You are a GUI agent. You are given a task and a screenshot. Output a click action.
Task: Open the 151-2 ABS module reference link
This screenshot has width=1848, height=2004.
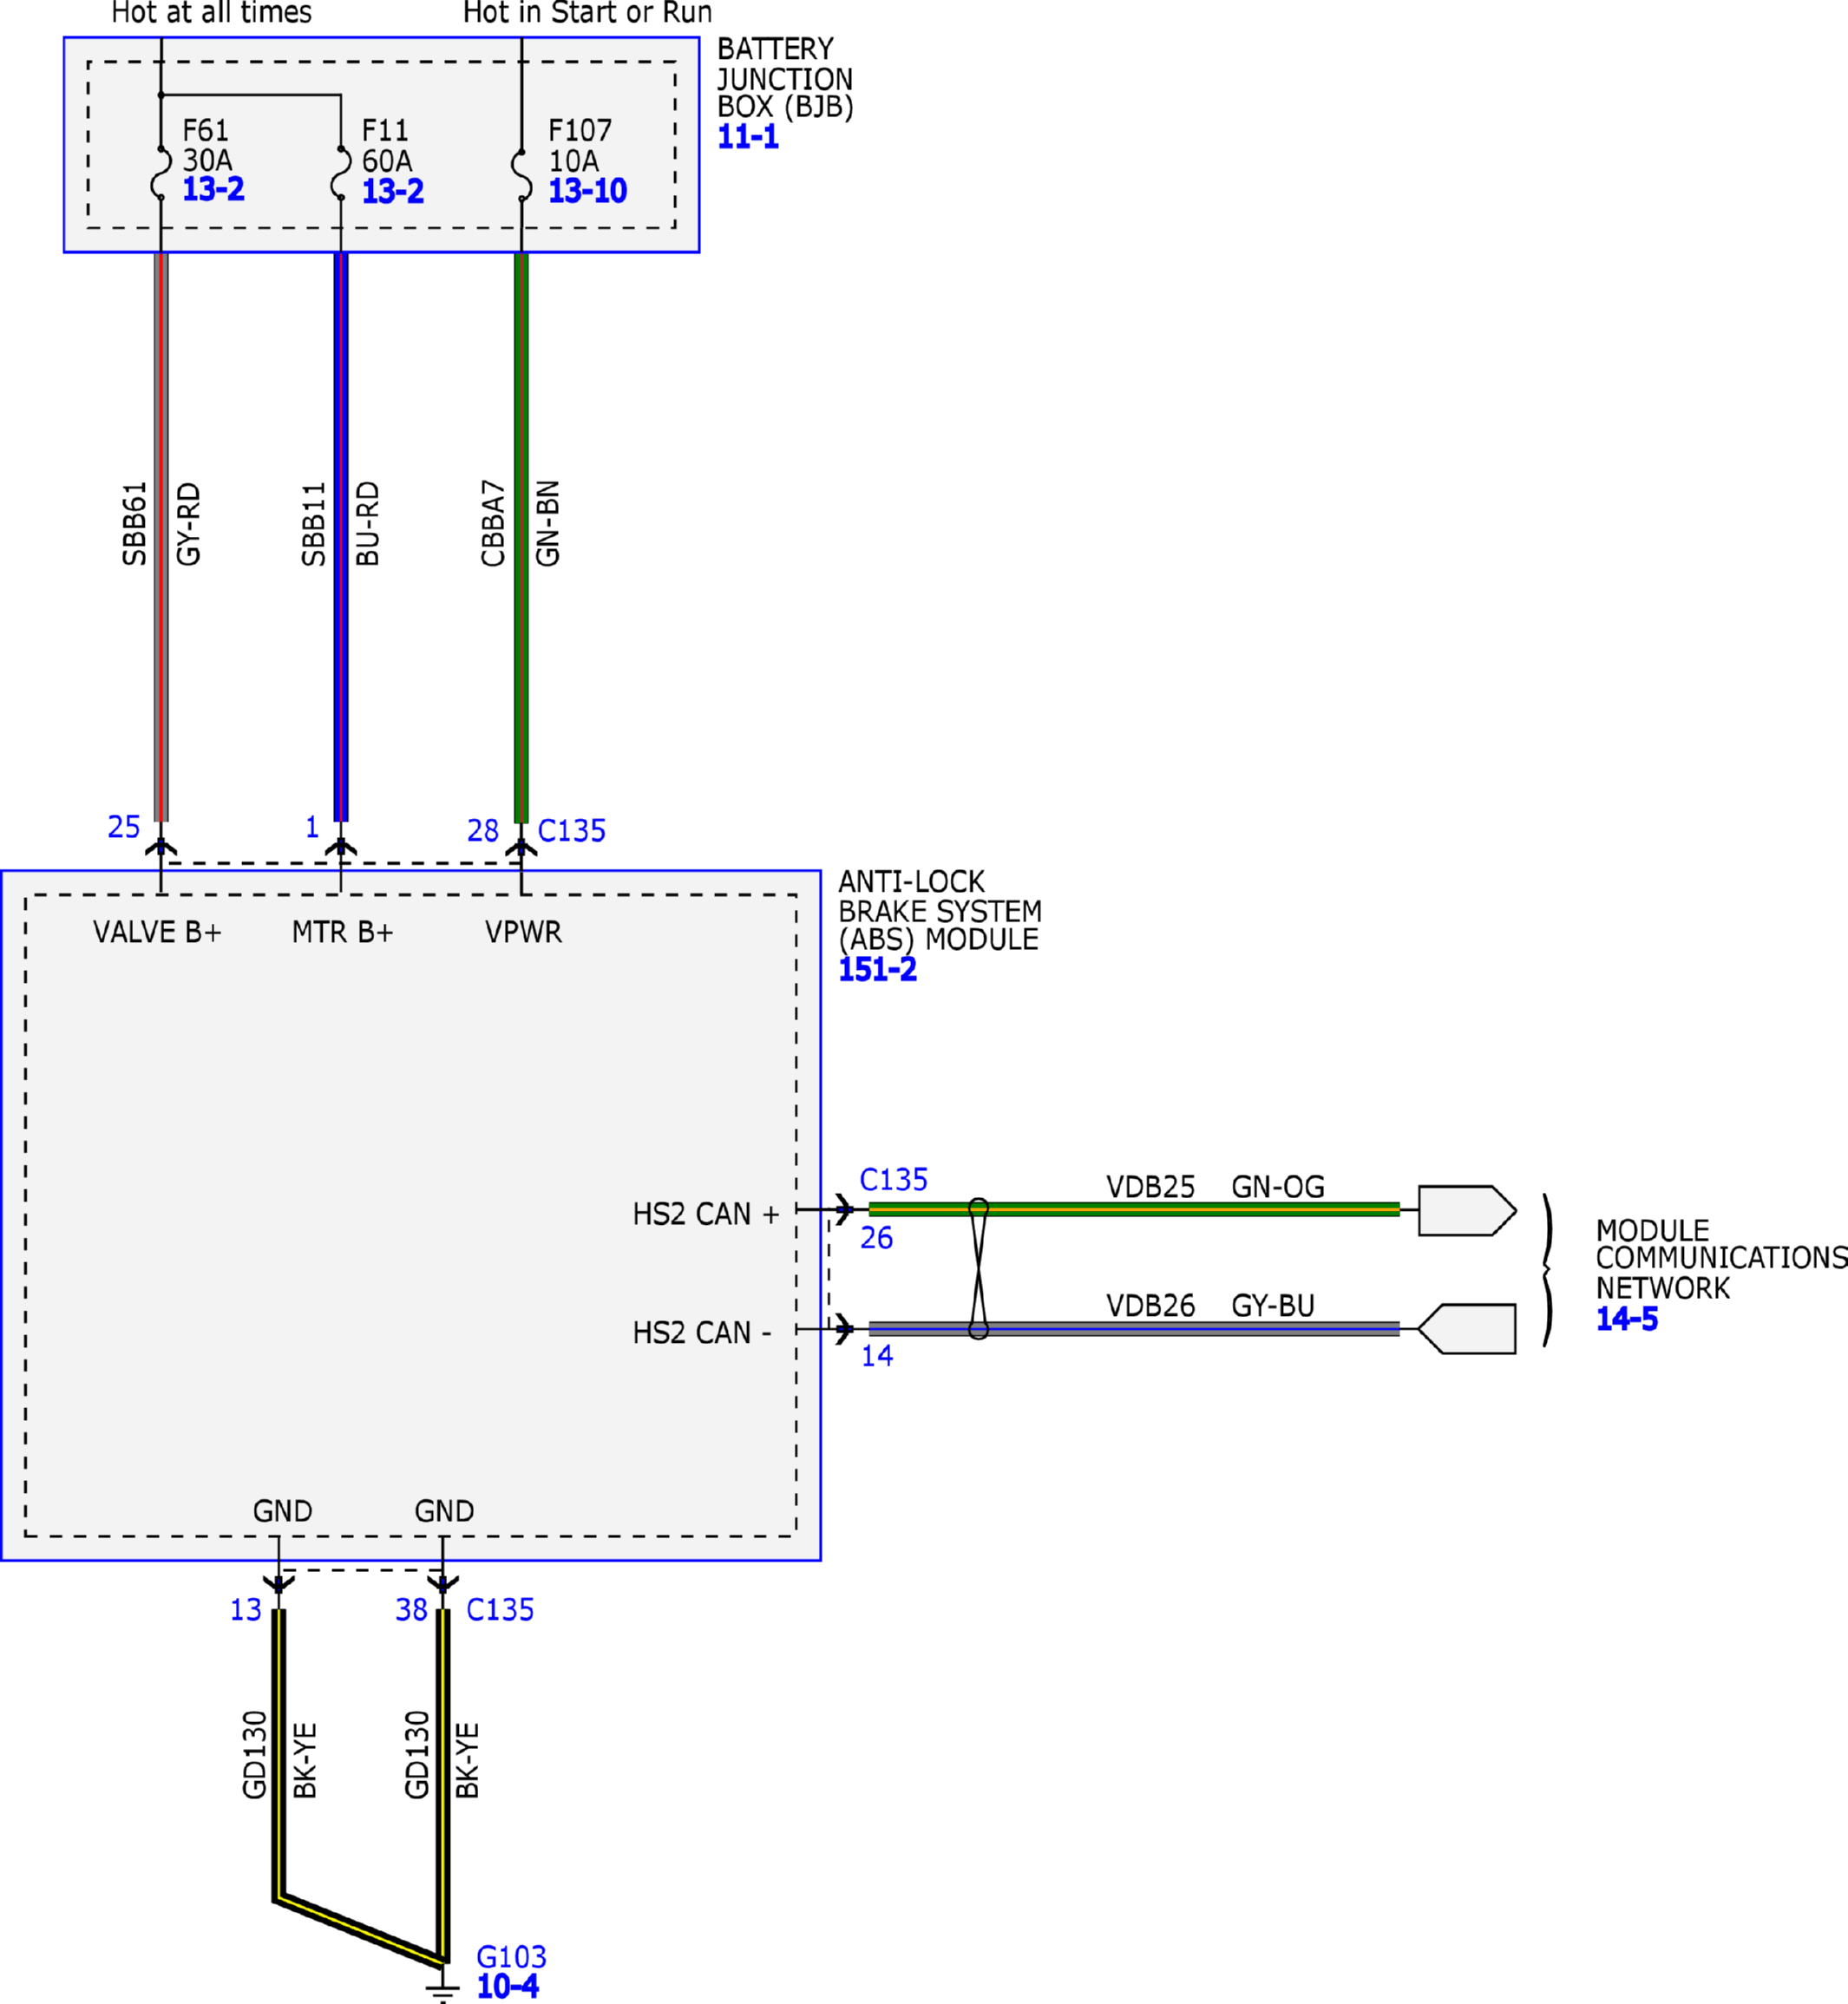click(877, 970)
